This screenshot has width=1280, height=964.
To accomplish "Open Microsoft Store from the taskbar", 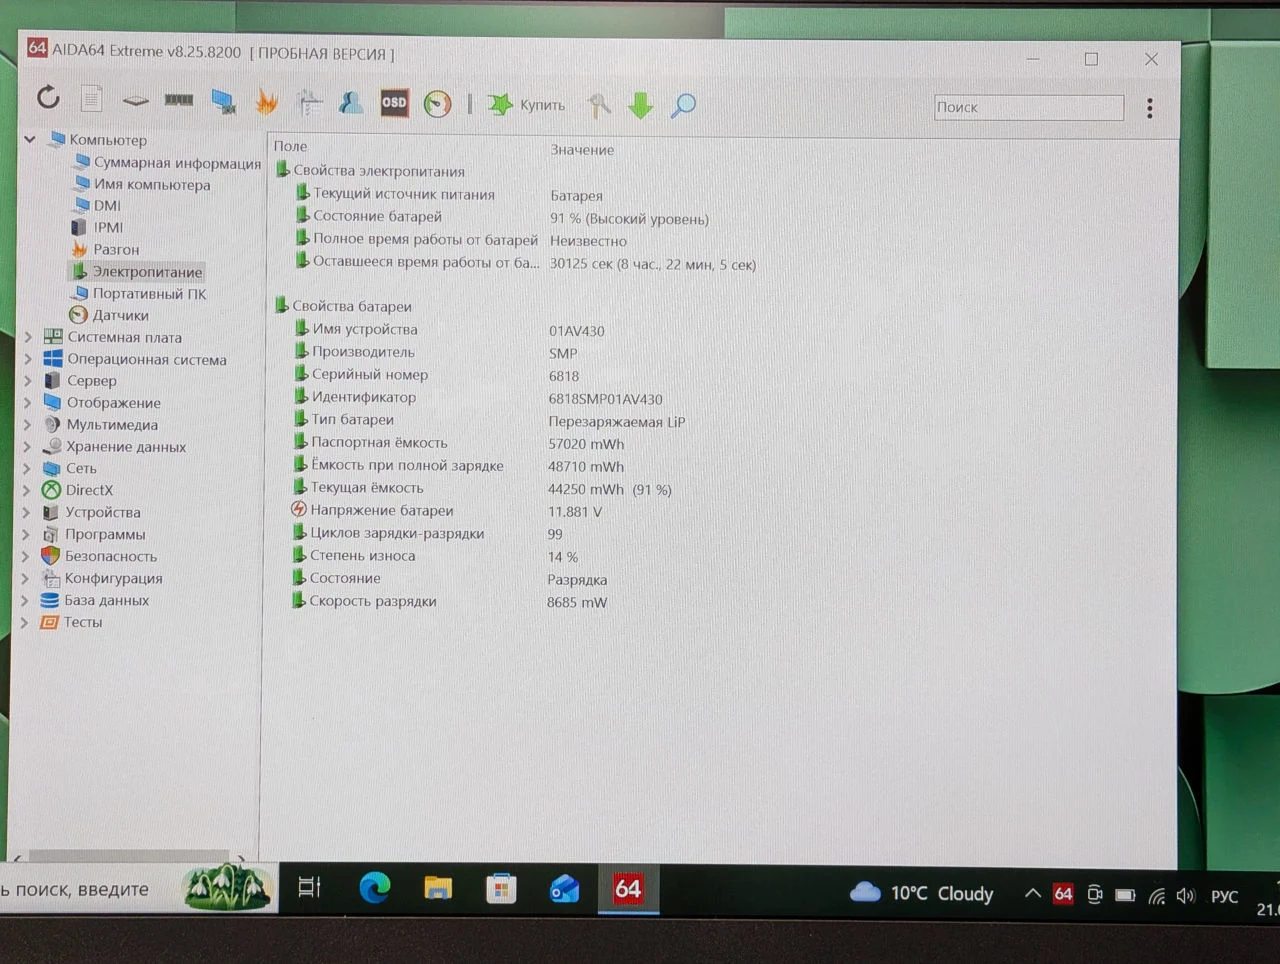I will [501, 888].
